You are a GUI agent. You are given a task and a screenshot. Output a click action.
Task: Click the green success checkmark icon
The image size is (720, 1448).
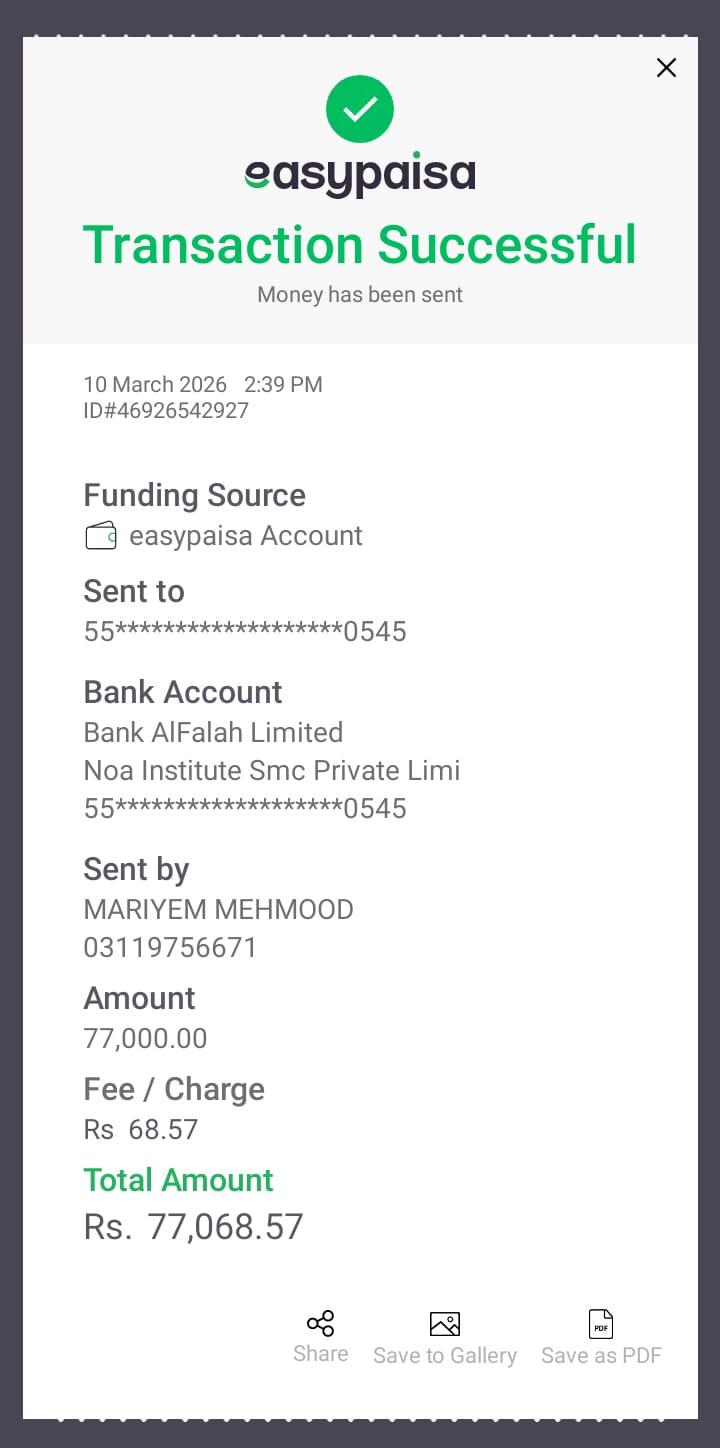point(360,108)
